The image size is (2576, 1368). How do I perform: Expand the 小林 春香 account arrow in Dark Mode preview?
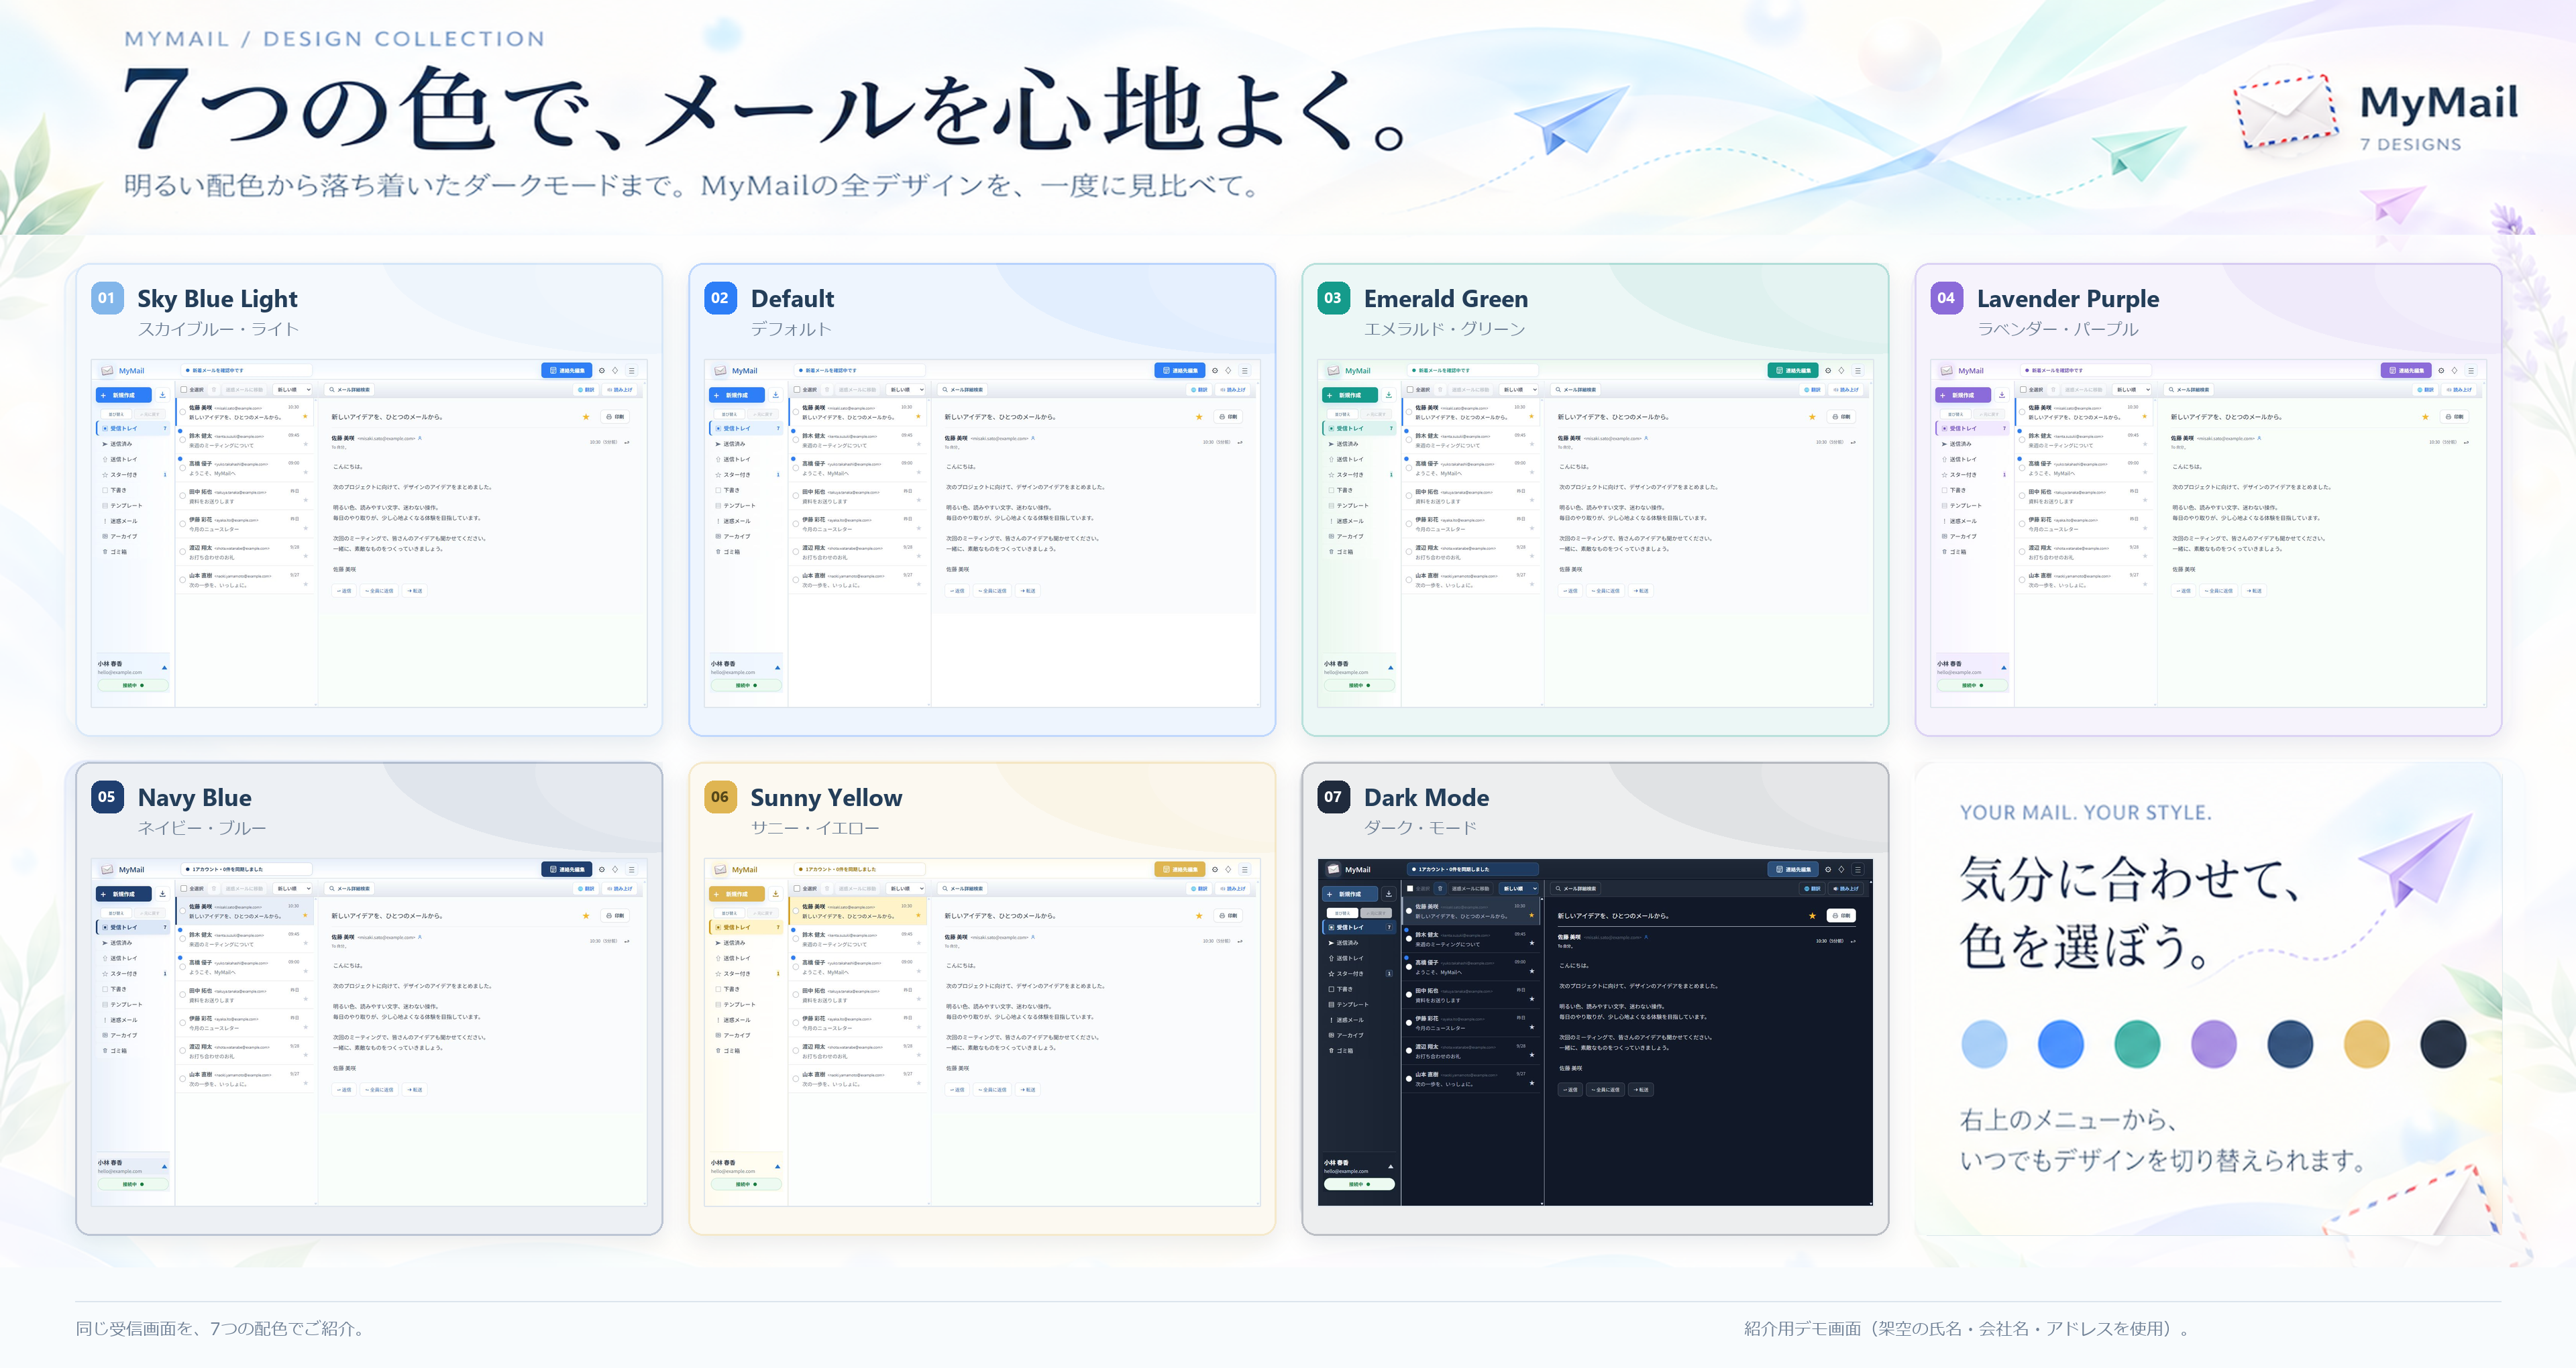point(1390,1166)
